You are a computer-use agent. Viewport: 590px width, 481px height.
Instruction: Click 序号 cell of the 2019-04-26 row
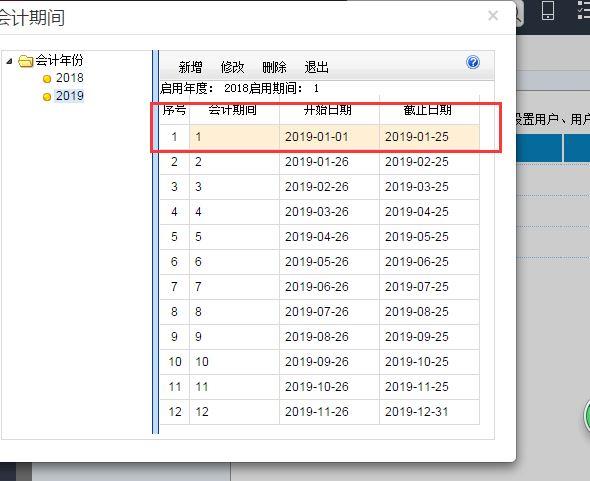point(175,237)
